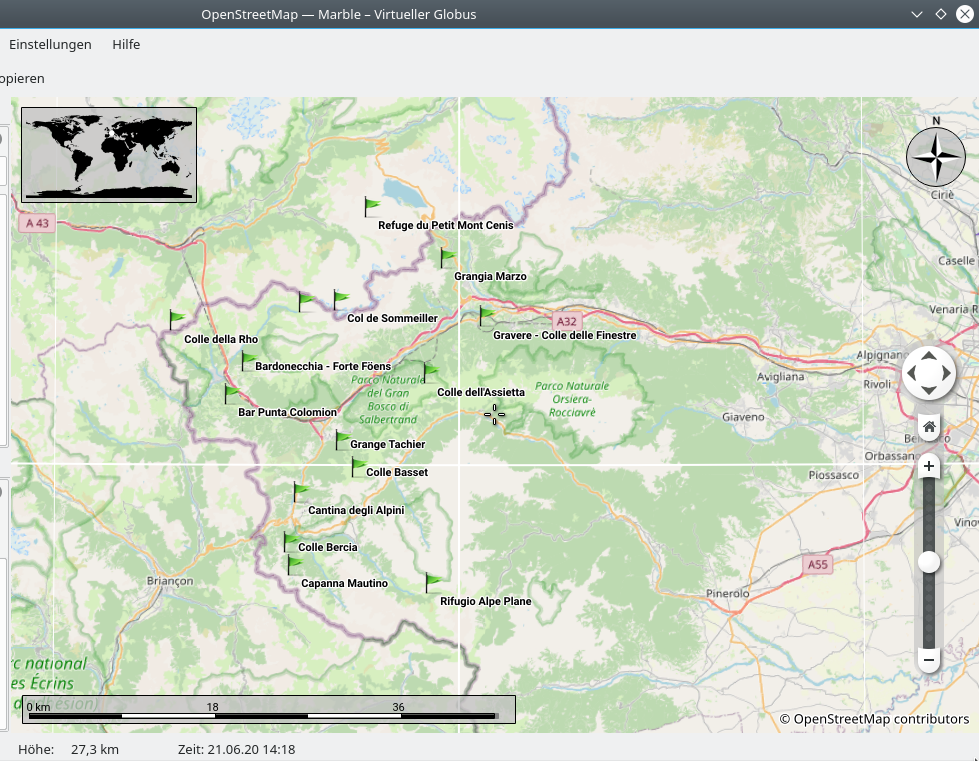979x761 pixels.
Task: Click the Colle Basset green flag
Action: click(x=359, y=466)
